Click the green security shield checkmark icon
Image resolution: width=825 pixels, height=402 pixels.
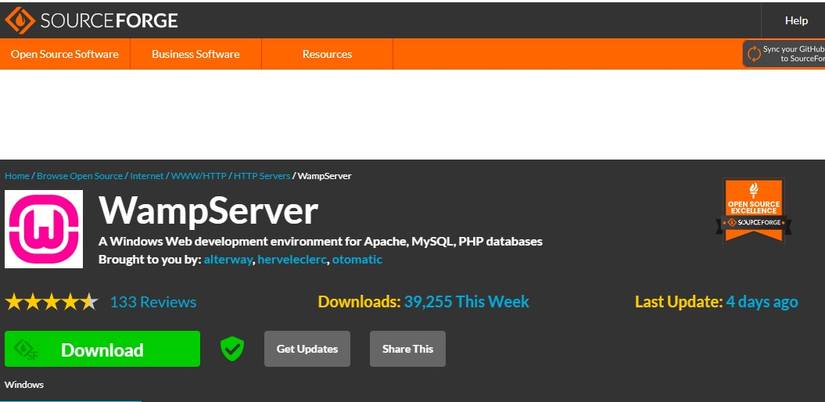(232, 348)
